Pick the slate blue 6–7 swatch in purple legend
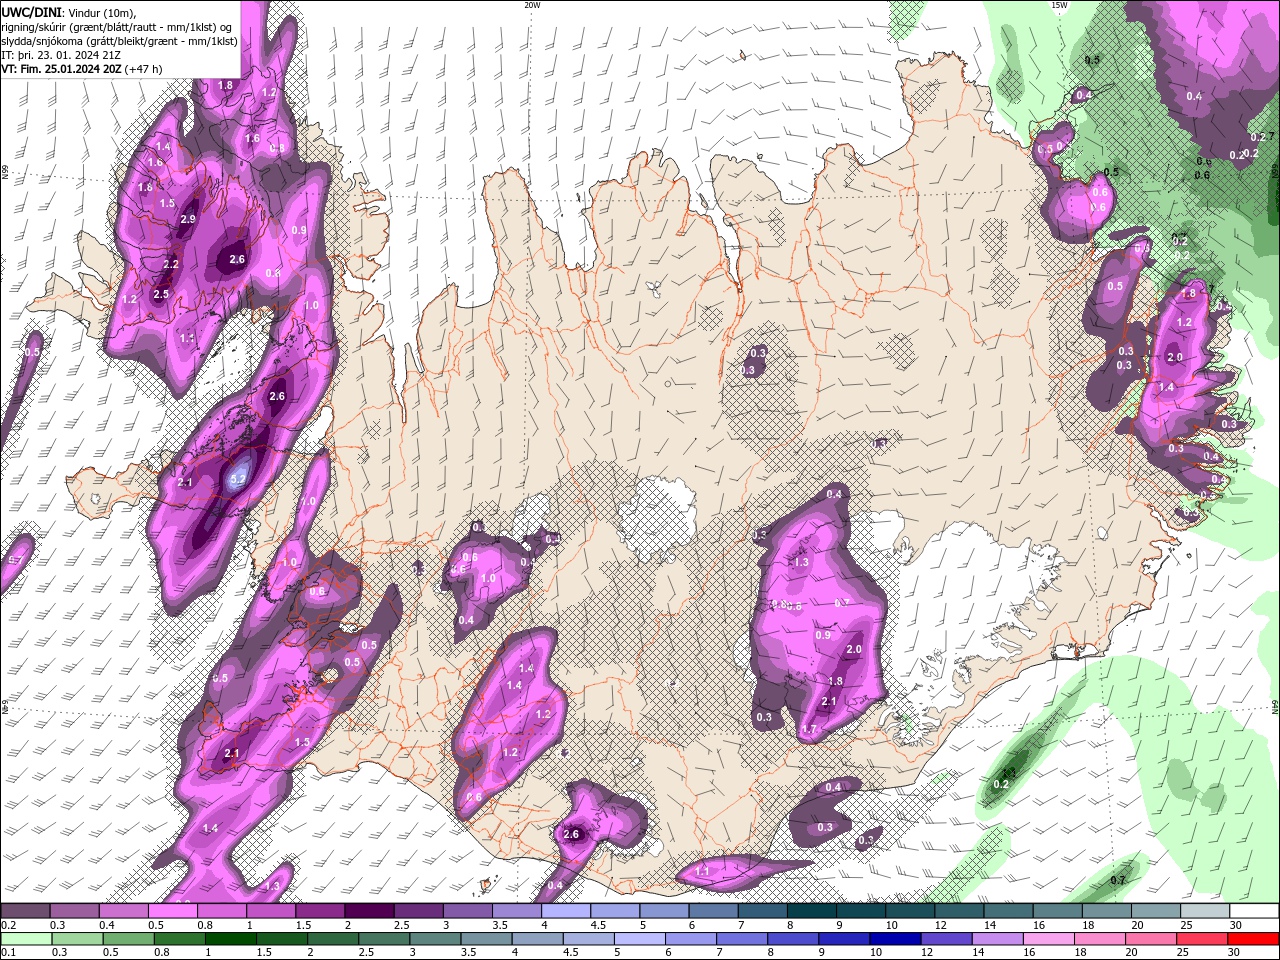Image resolution: width=1280 pixels, height=960 pixels. (712, 911)
